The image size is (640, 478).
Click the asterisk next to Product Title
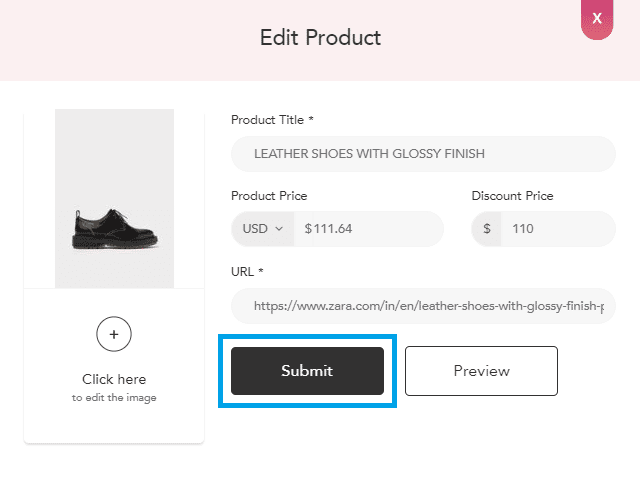click(x=311, y=119)
